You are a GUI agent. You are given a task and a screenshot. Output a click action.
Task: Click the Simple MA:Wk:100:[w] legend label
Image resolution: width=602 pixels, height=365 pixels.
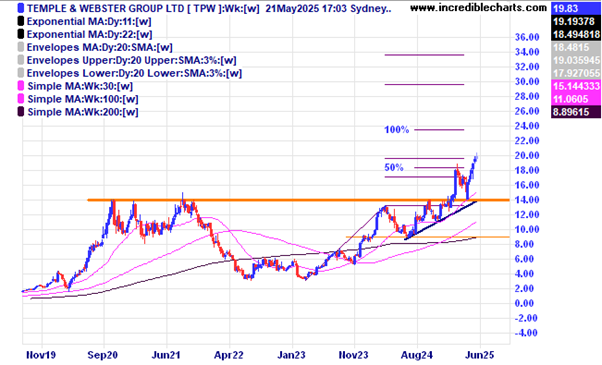tap(83, 99)
